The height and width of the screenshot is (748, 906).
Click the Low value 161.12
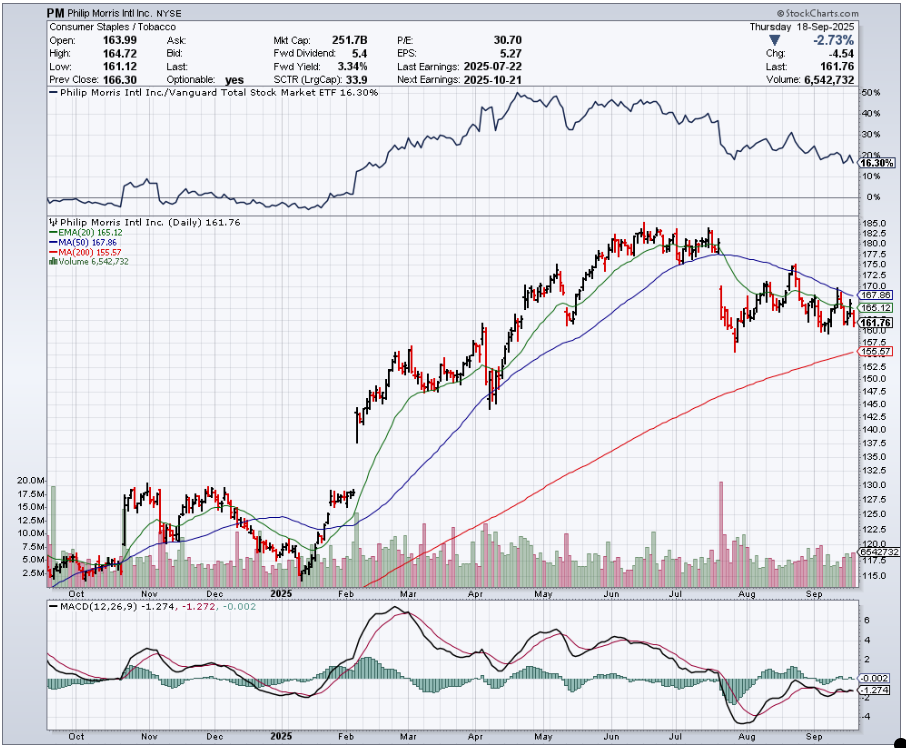[120, 66]
